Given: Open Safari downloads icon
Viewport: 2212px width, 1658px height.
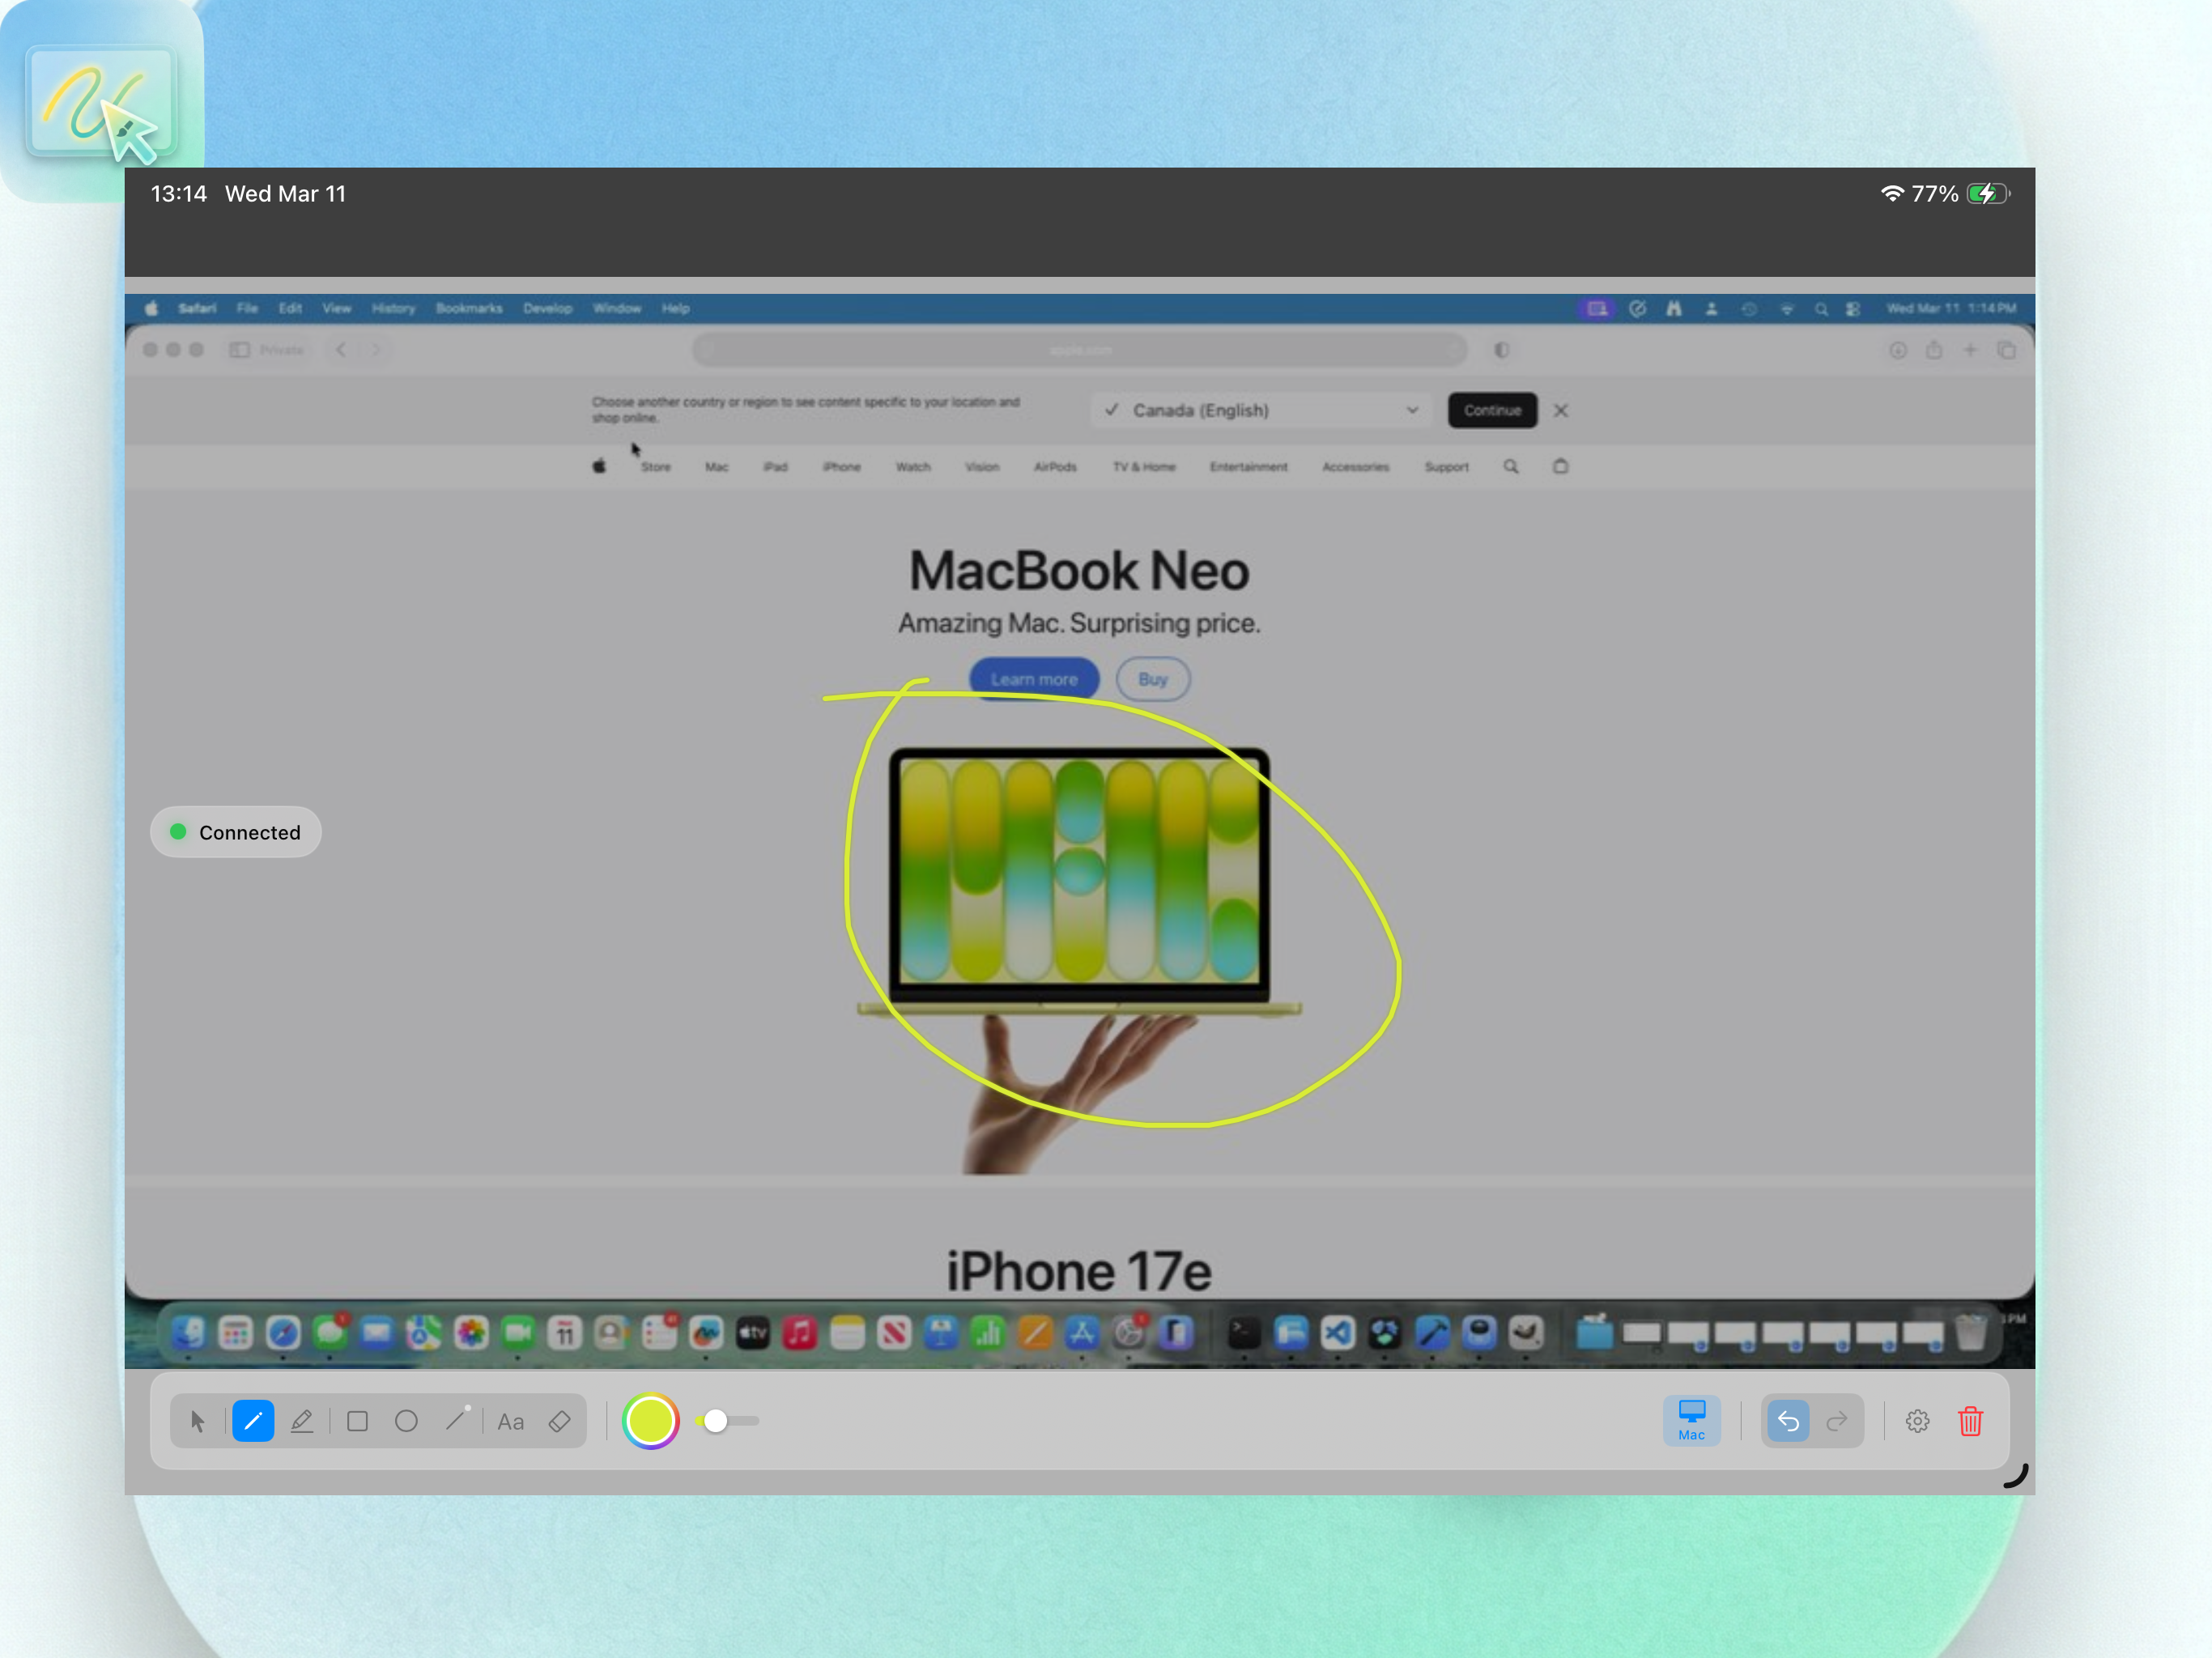Looking at the screenshot, I should [x=1898, y=350].
